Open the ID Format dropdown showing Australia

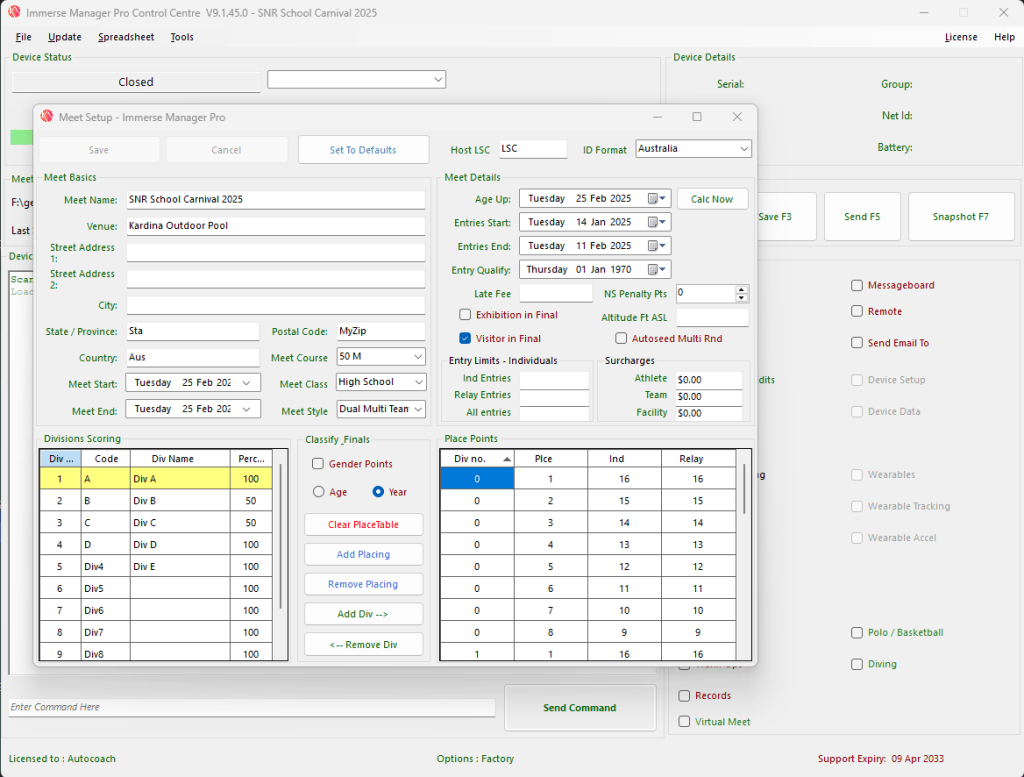[693, 149]
